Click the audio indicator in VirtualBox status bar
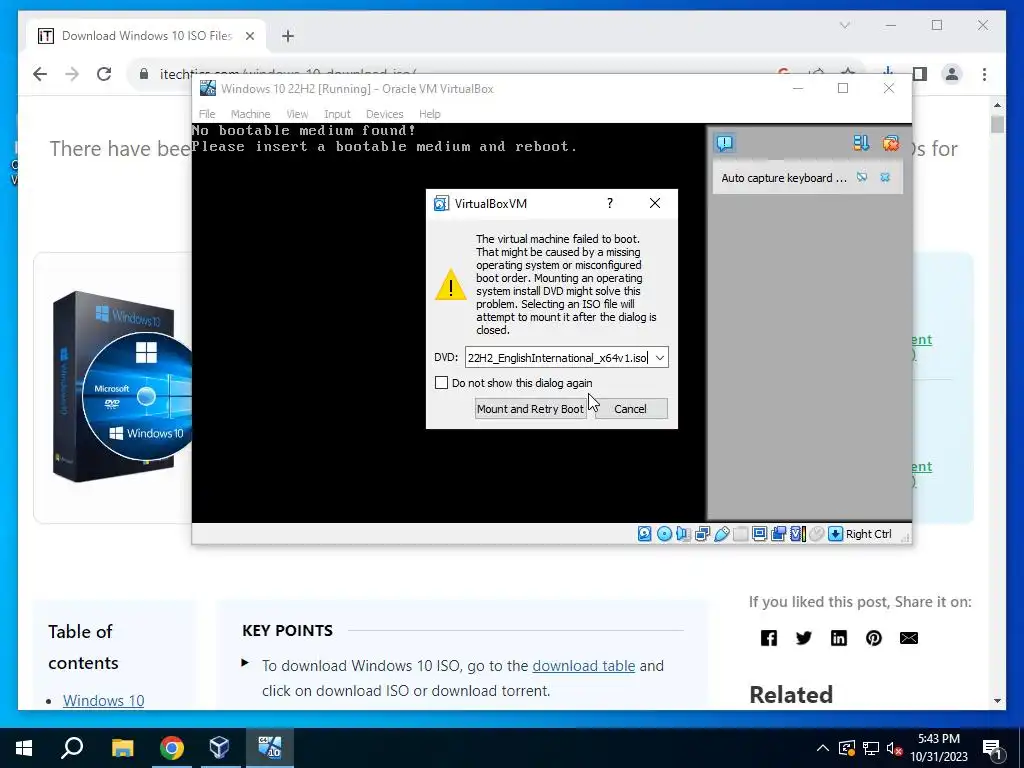 pos(683,534)
